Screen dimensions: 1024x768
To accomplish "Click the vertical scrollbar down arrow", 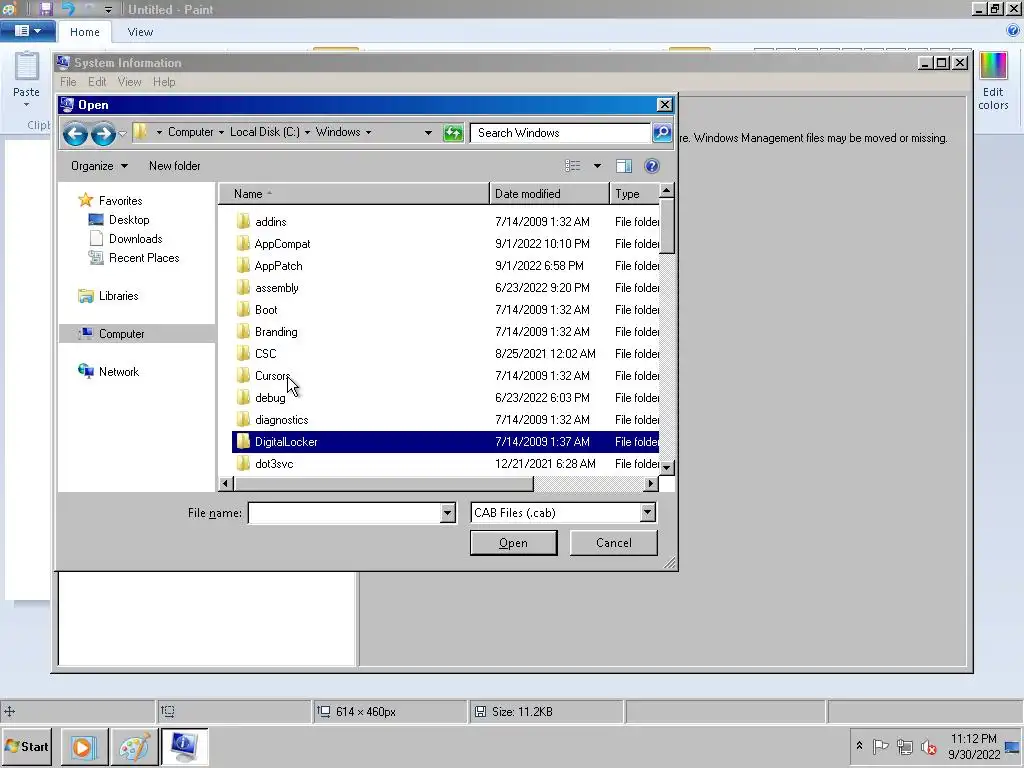I will (666, 468).
